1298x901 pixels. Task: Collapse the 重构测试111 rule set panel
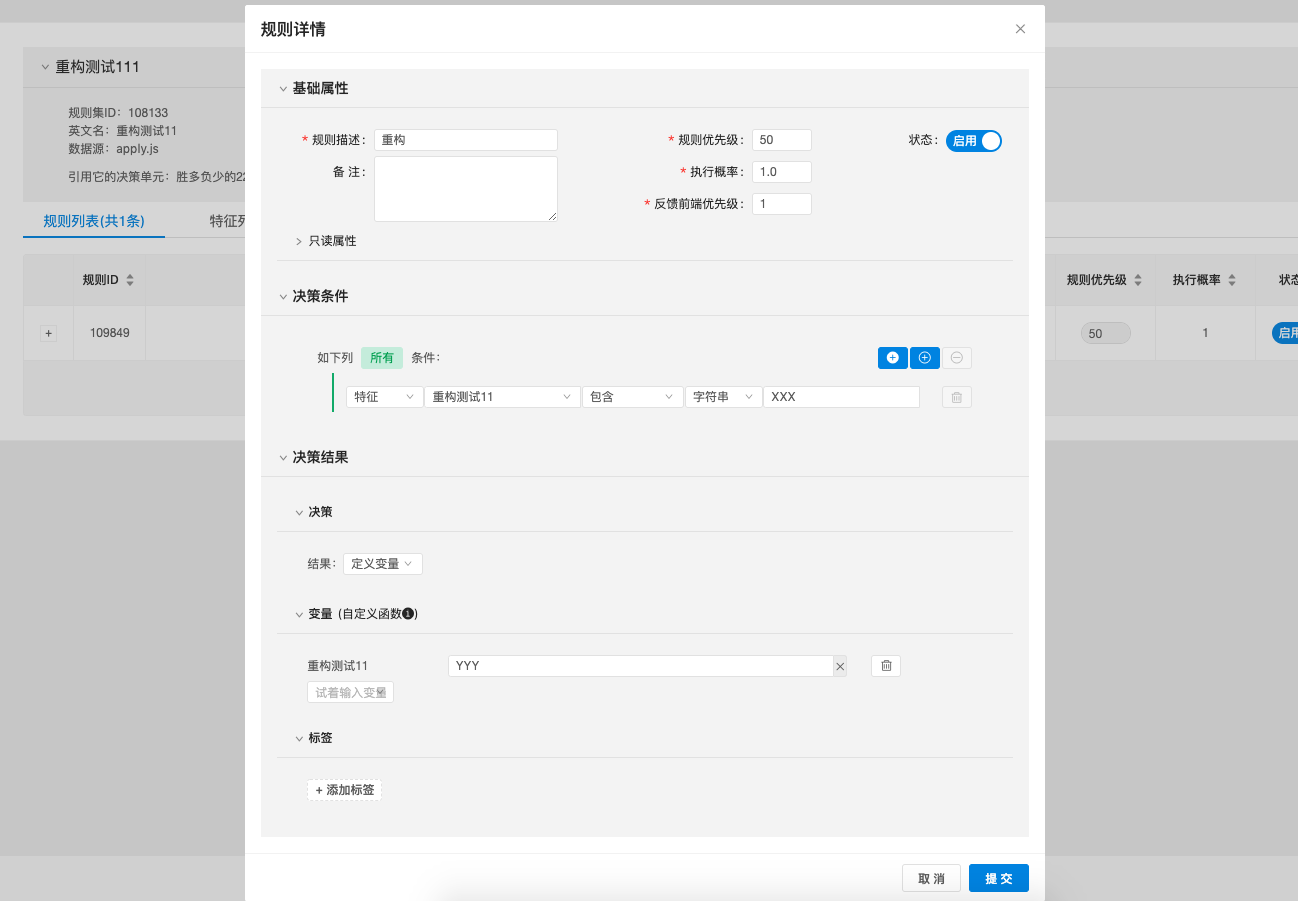[44, 67]
